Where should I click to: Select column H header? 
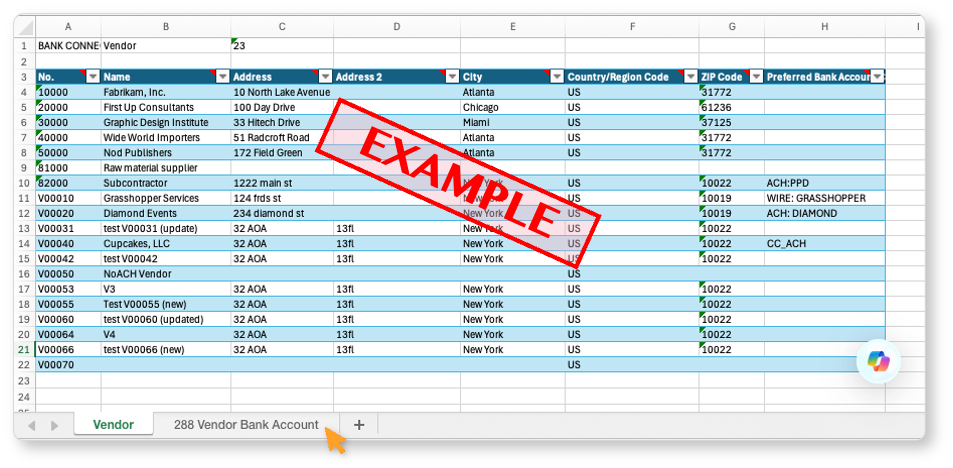(x=825, y=27)
